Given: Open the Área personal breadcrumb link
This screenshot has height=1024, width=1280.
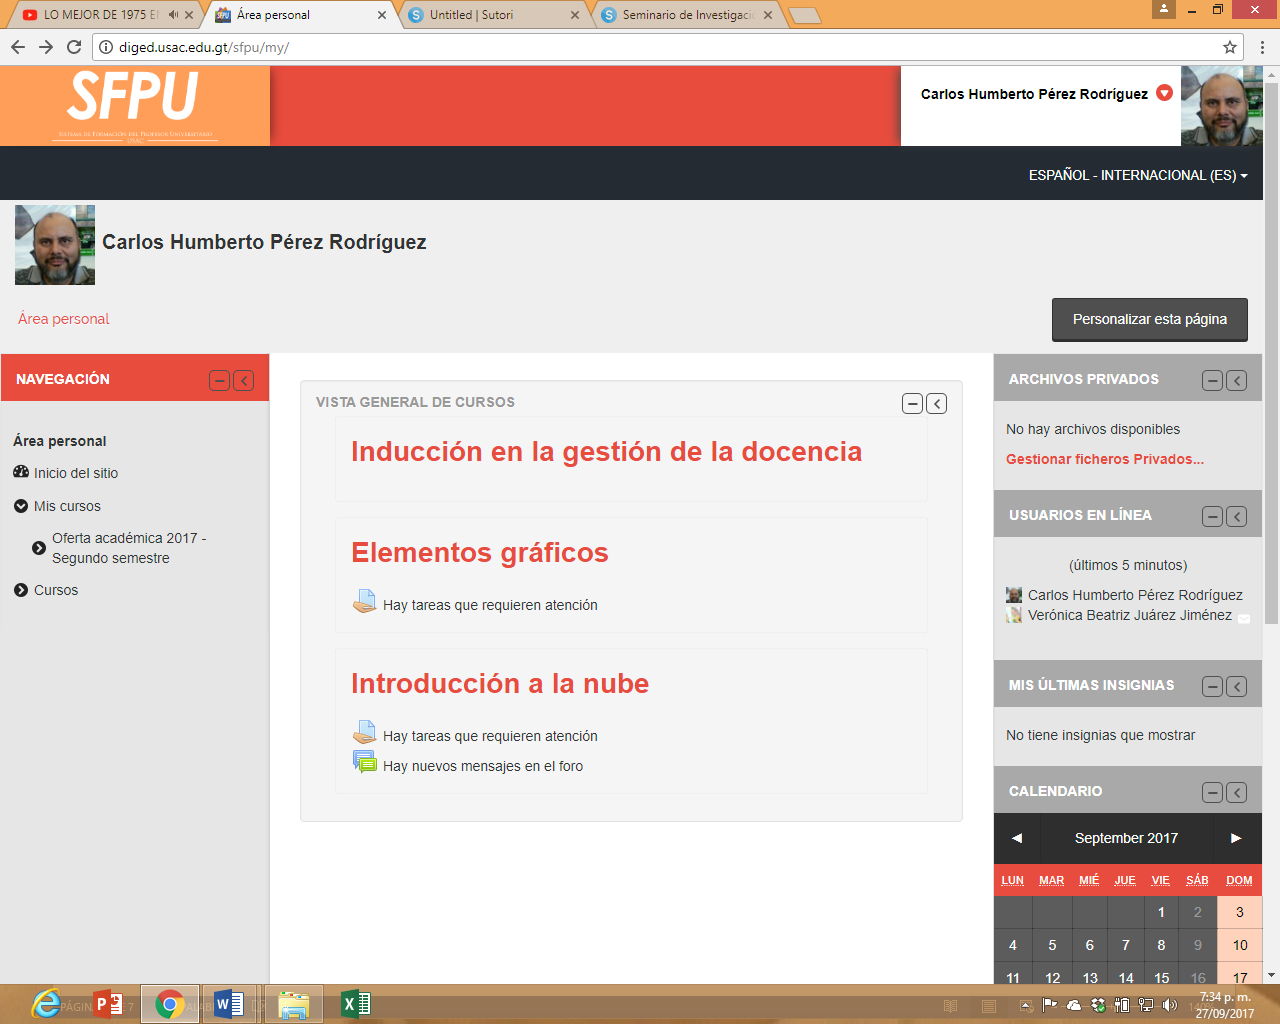Looking at the screenshot, I should (64, 319).
